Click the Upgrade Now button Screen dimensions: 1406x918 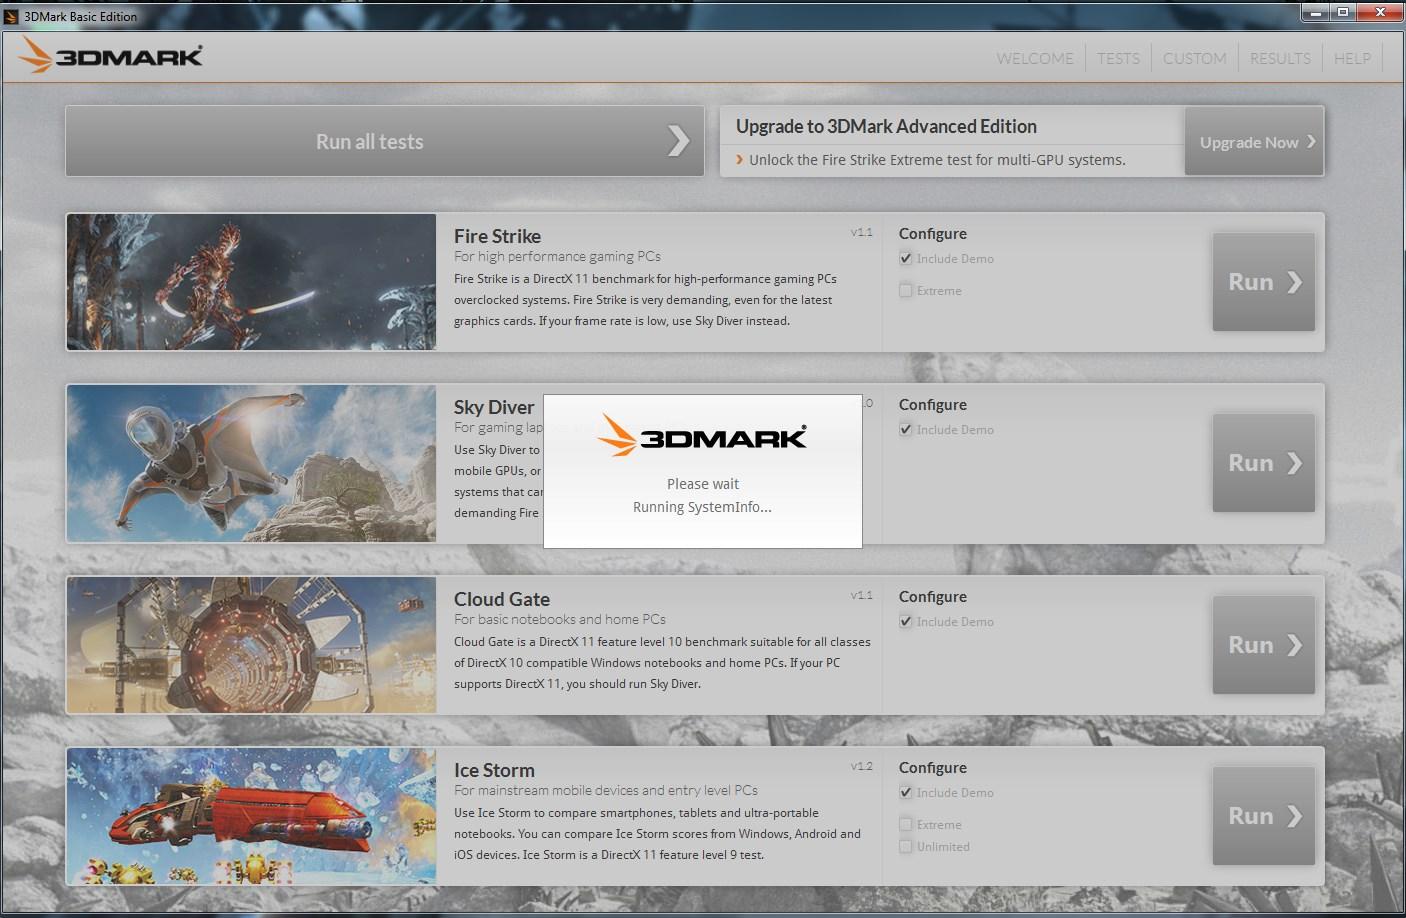[x=1254, y=142]
